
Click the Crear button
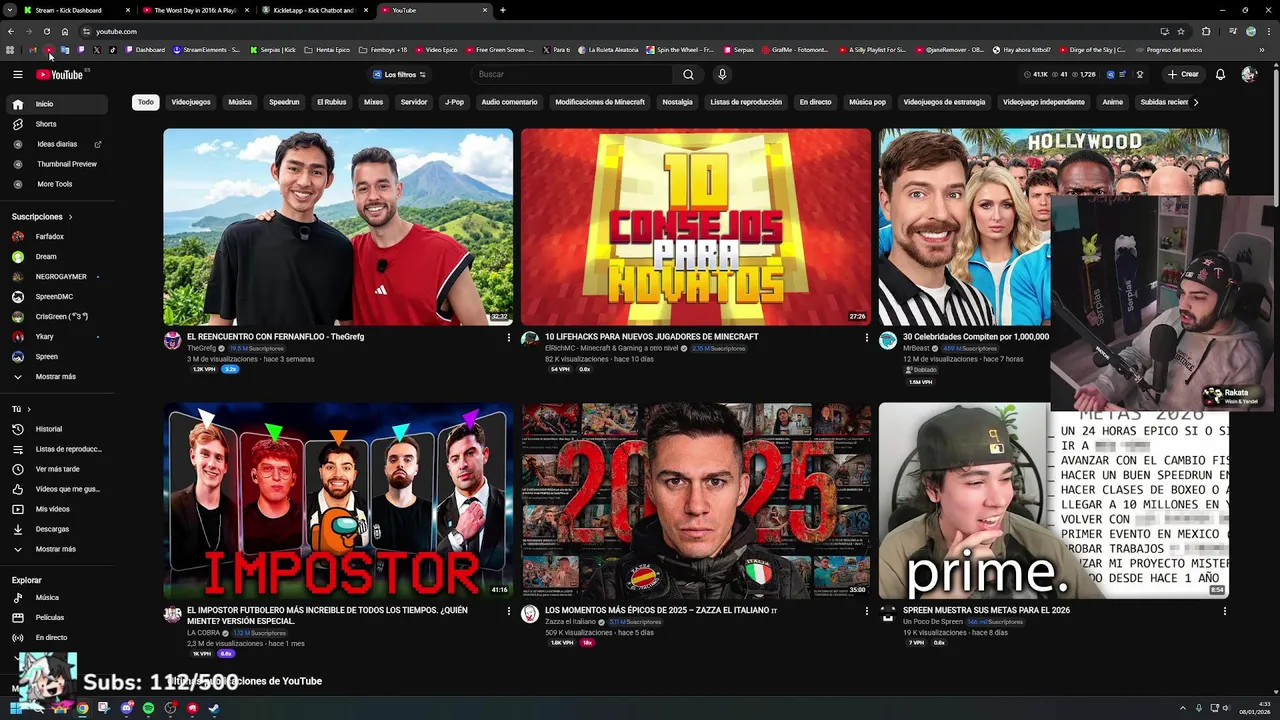[1183, 74]
